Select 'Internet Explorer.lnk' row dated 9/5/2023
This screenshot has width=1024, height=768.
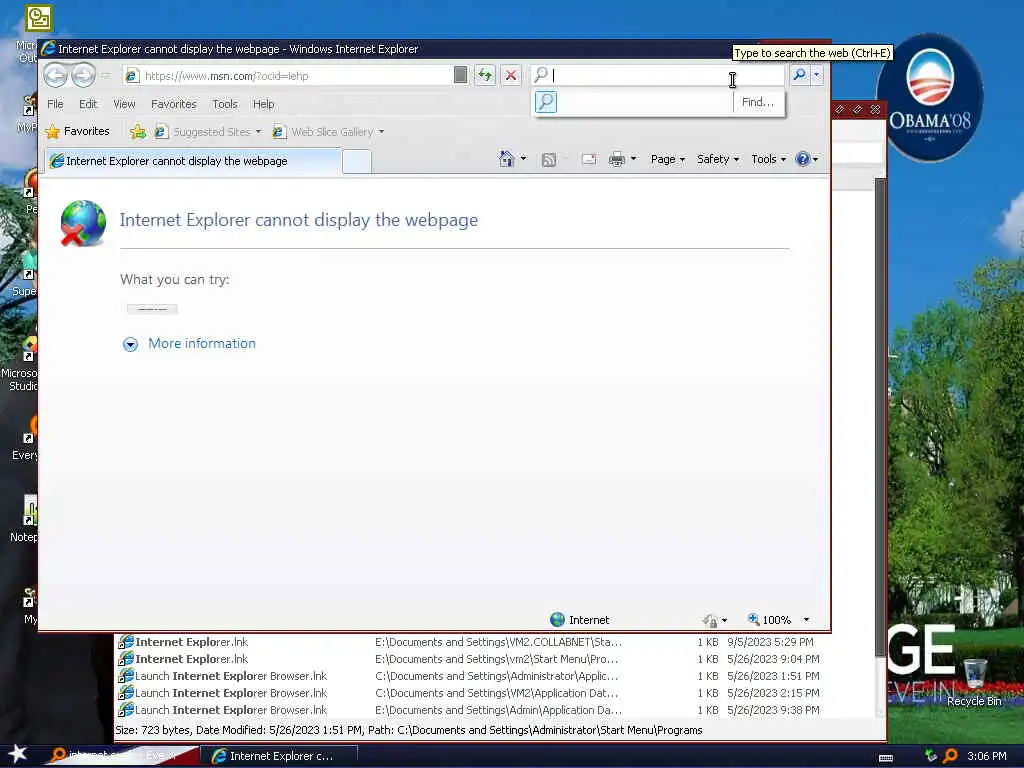coord(468,642)
